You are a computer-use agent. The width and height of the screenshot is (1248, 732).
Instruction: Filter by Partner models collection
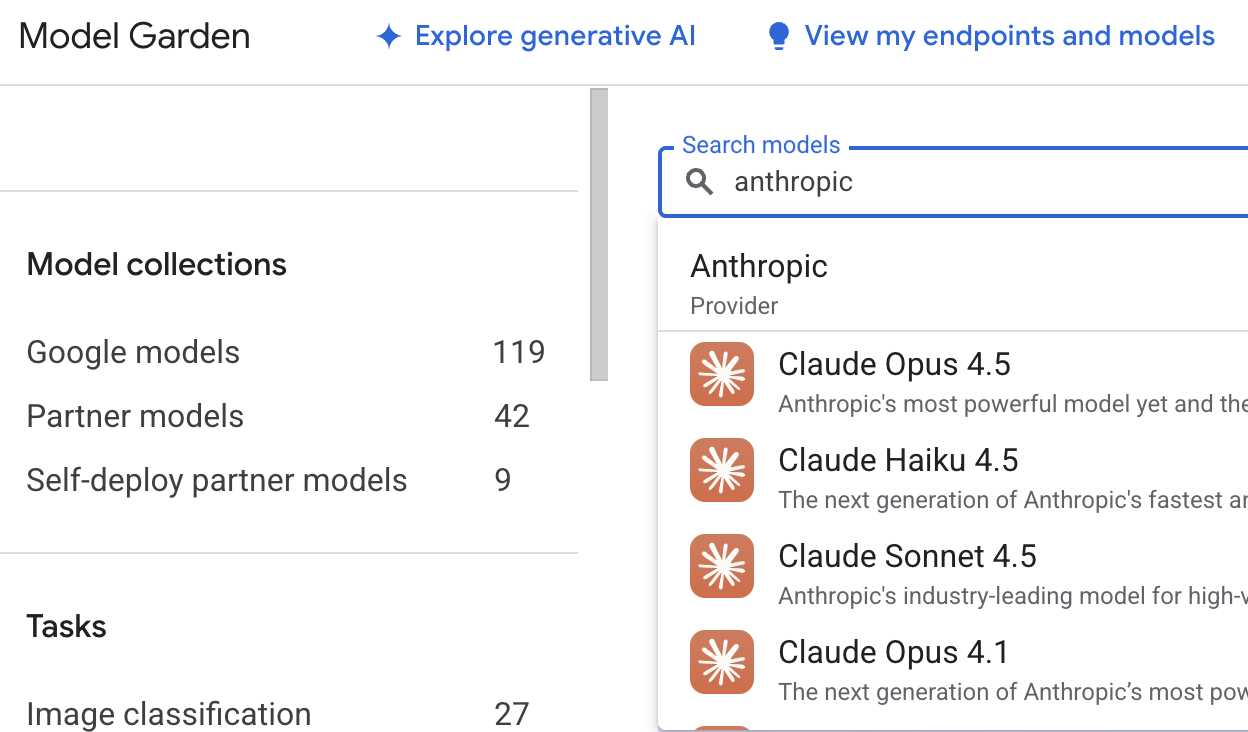click(135, 416)
